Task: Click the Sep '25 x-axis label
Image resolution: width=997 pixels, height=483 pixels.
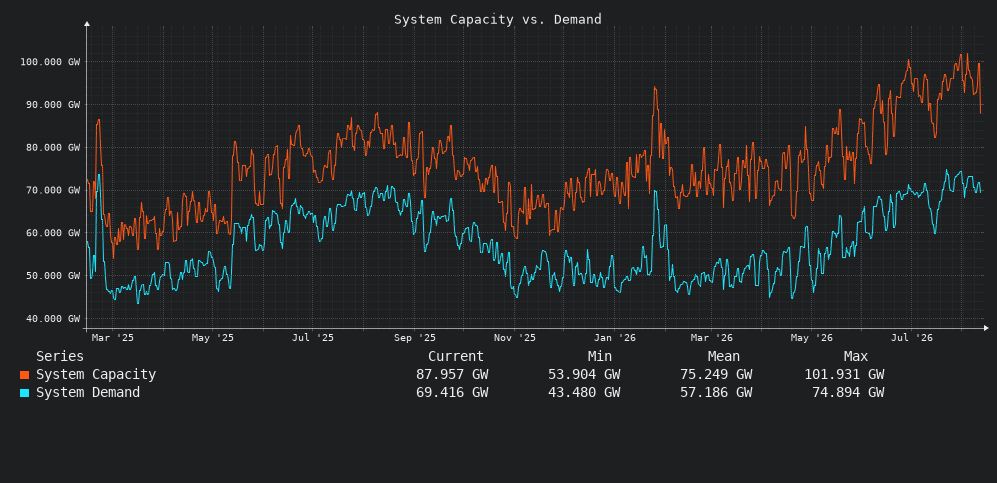Action: pyautogui.click(x=415, y=338)
